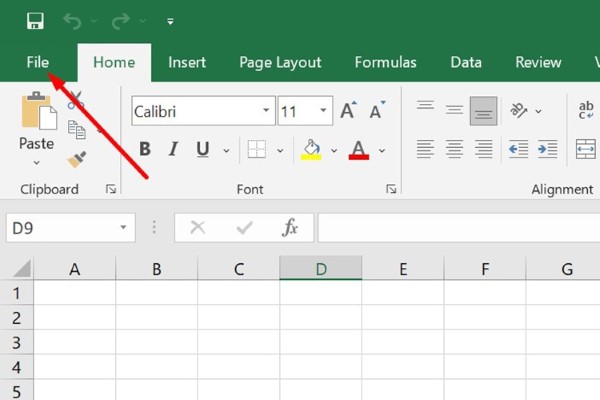Expand the font size dropdown
600x400 pixels.
[x=324, y=111]
